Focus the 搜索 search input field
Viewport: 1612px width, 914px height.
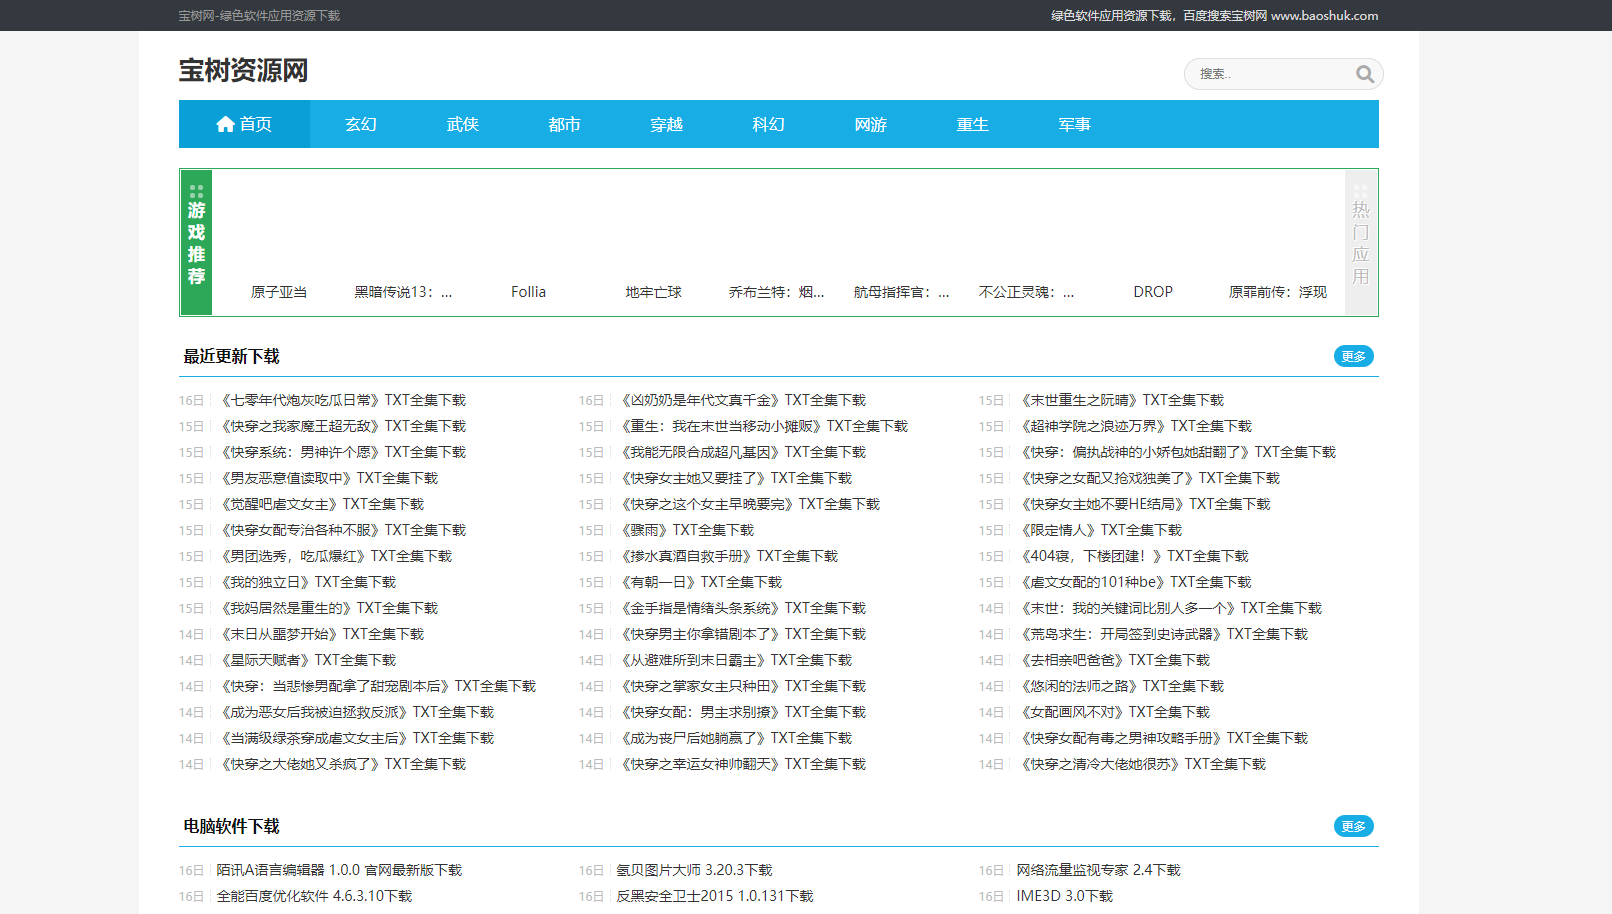(1271, 74)
